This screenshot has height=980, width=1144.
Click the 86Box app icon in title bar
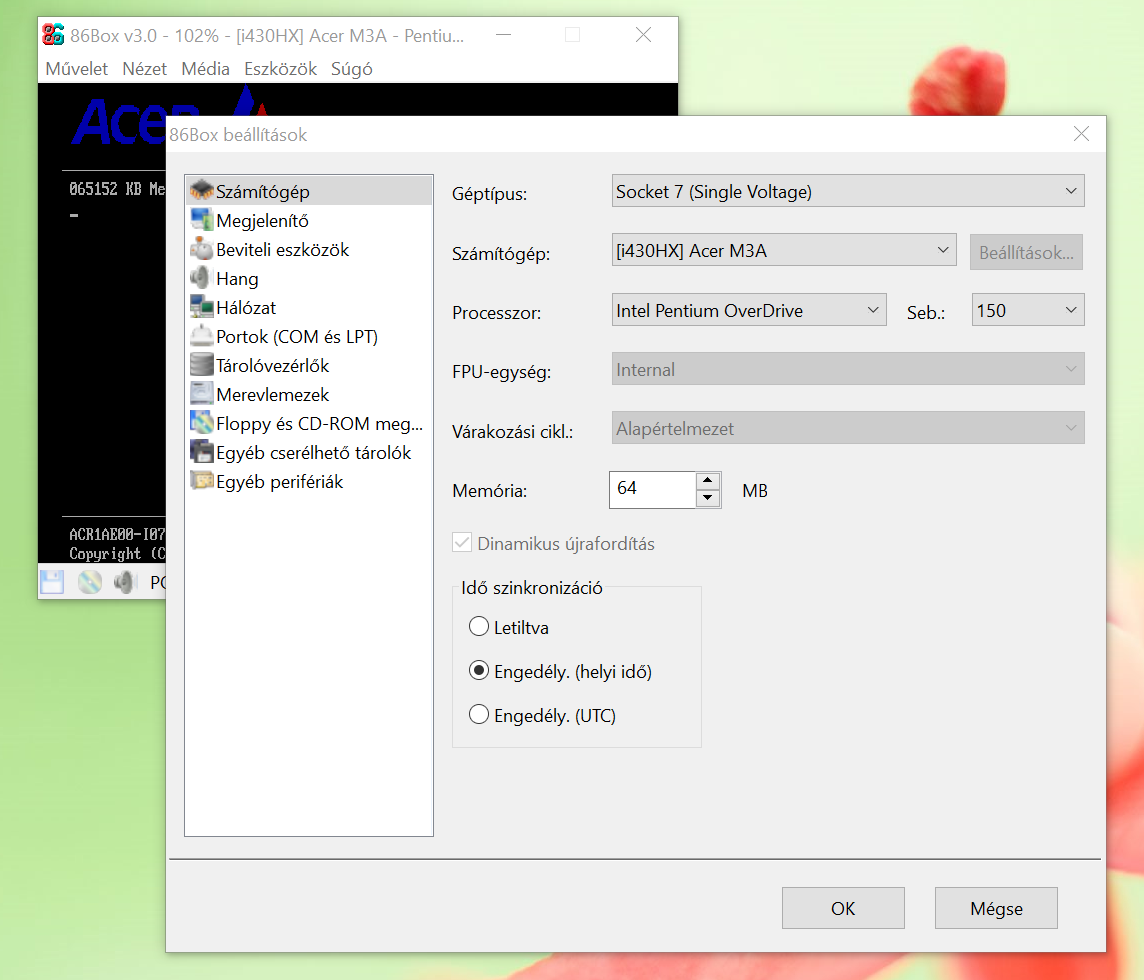click(53, 34)
